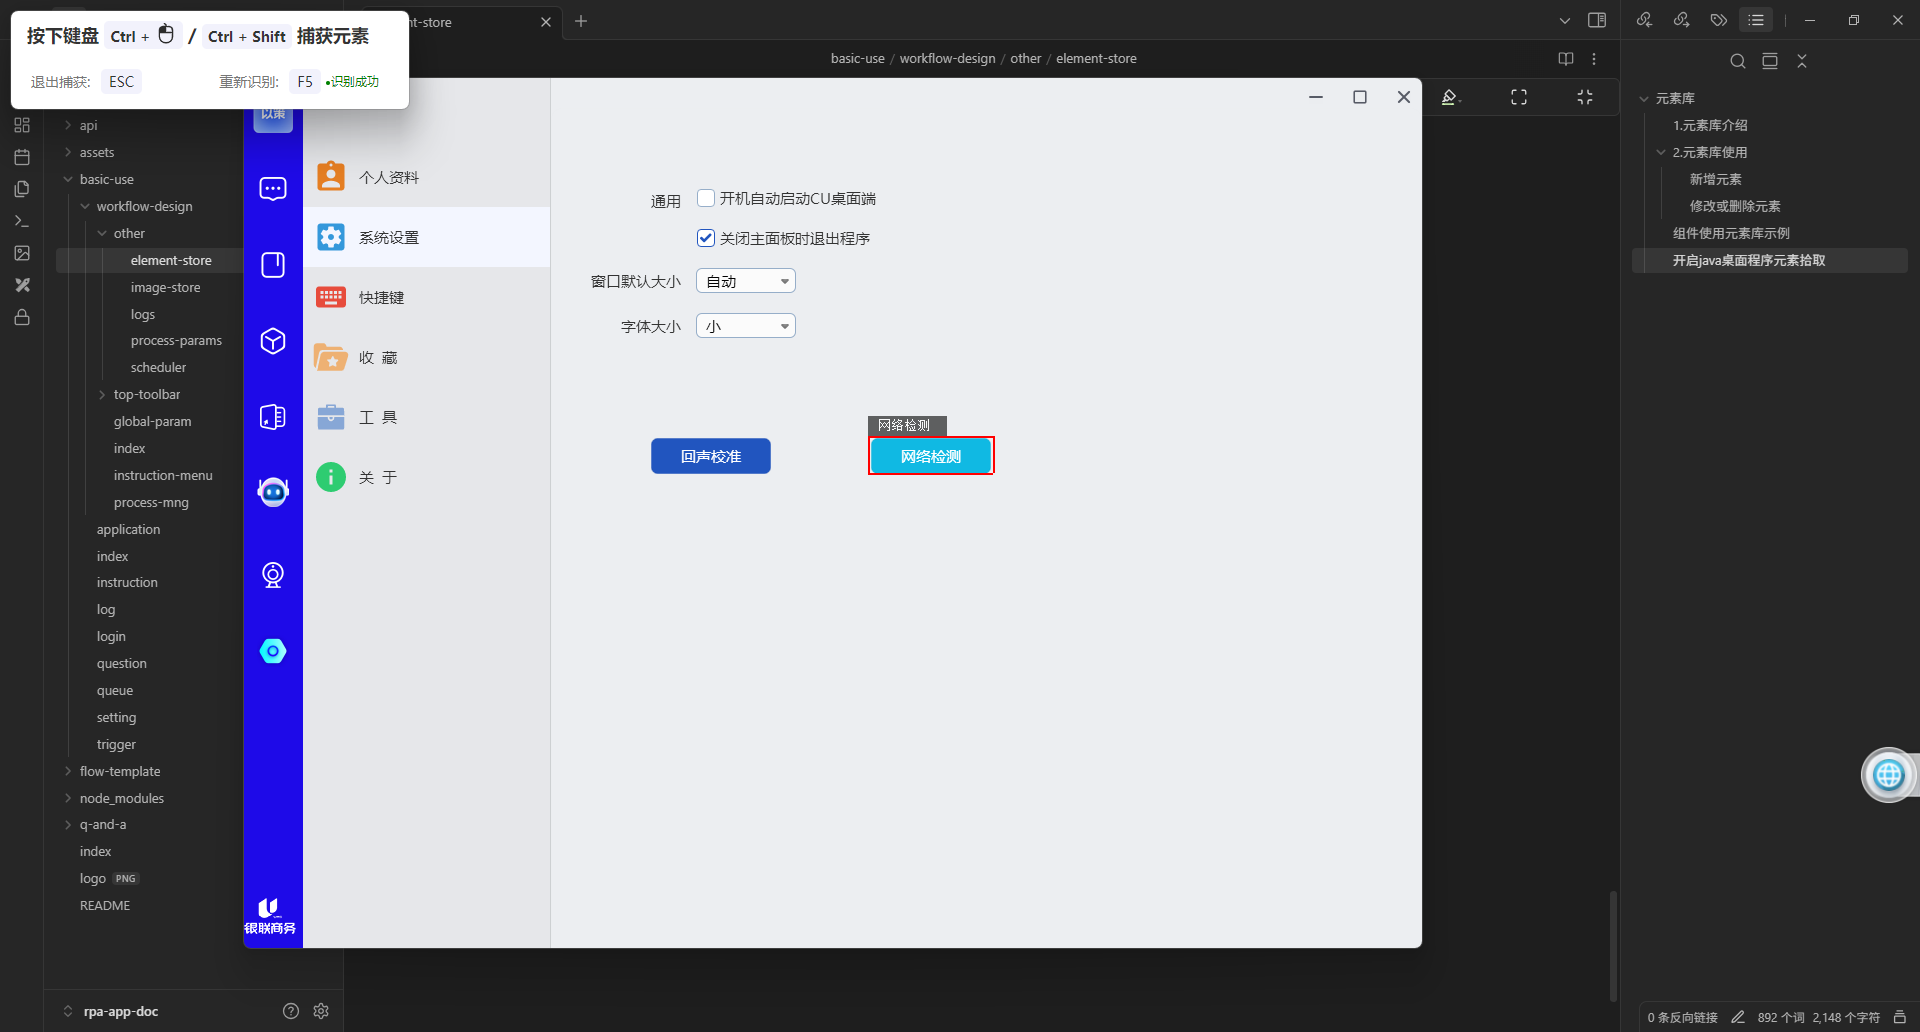Open the 窗口默认大小 dropdown
Viewport: 1920px width, 1032px height.
(x=745, y=281)
